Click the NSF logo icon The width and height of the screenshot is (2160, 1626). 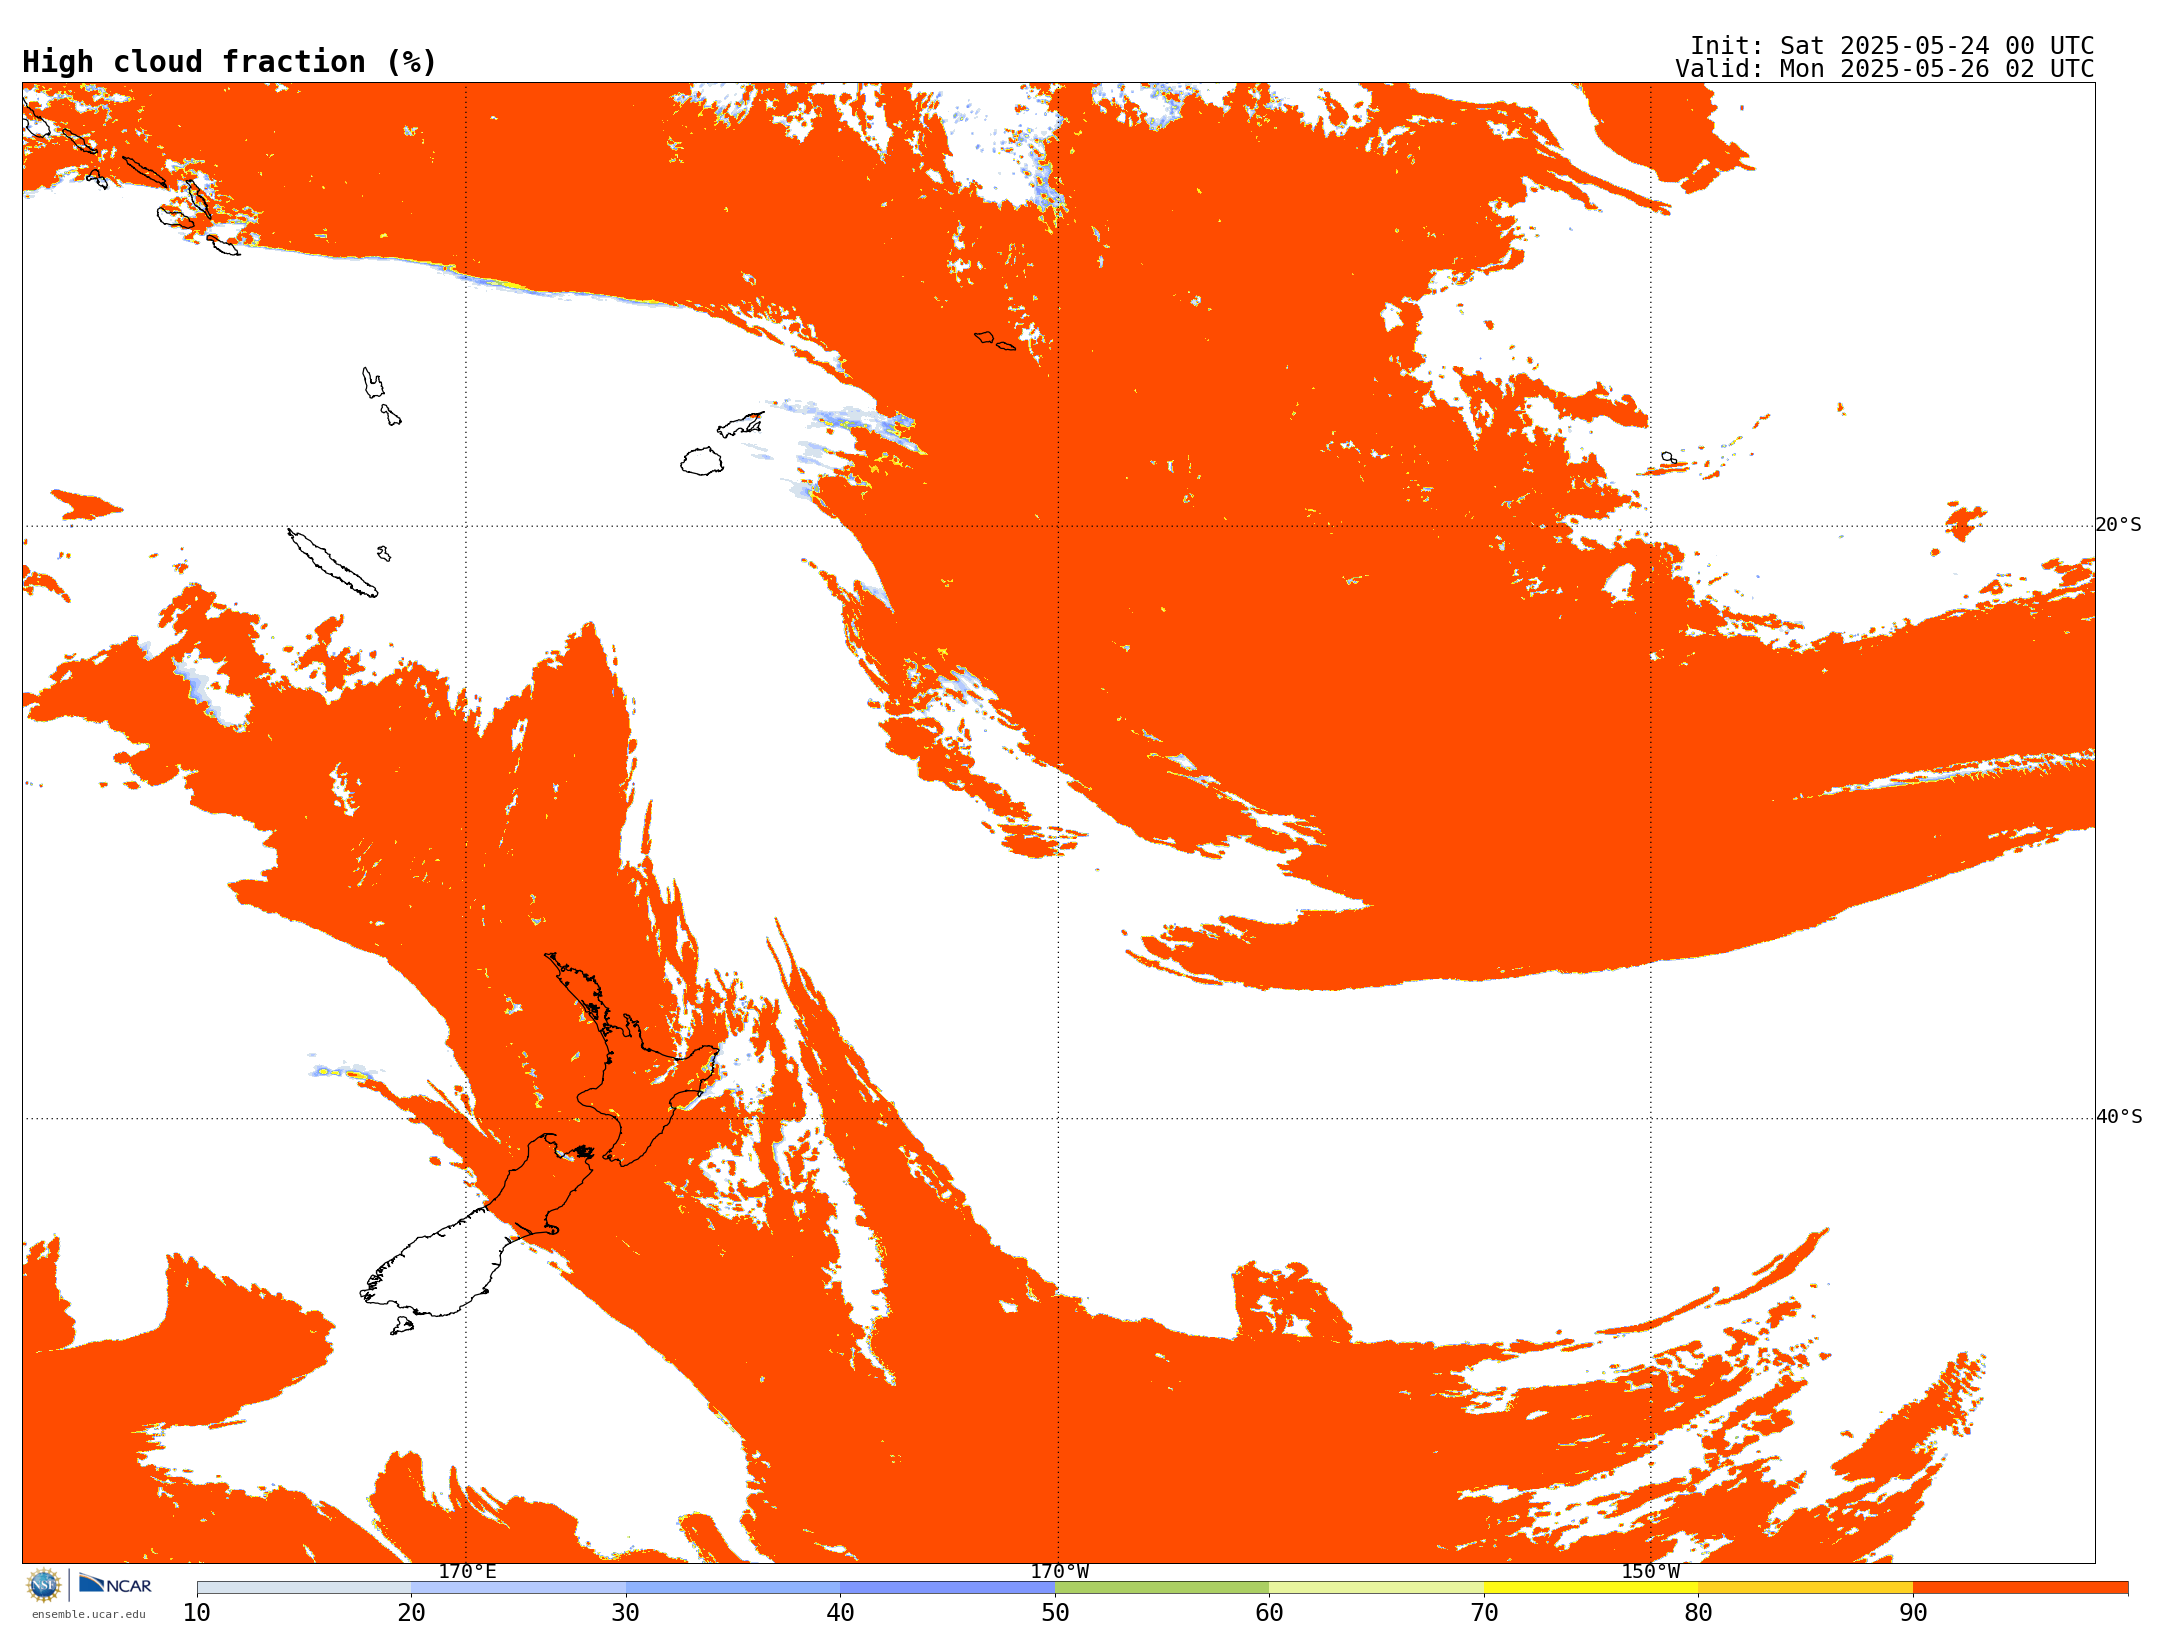[x=44, y=1585]
